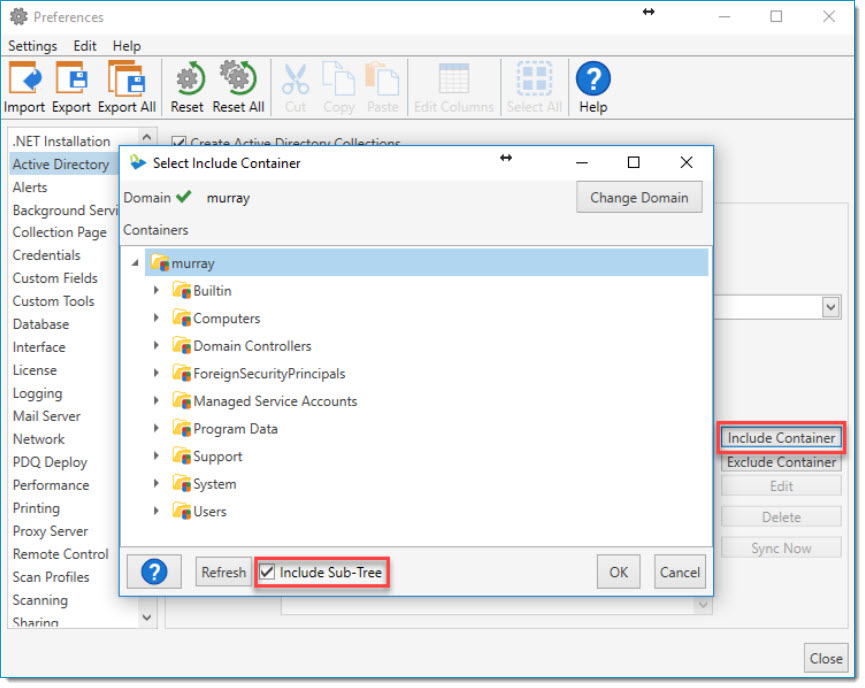The height and width of the screenshot is (688, 865).
Task: Open the Settings menu
Action: pos(32,45)
